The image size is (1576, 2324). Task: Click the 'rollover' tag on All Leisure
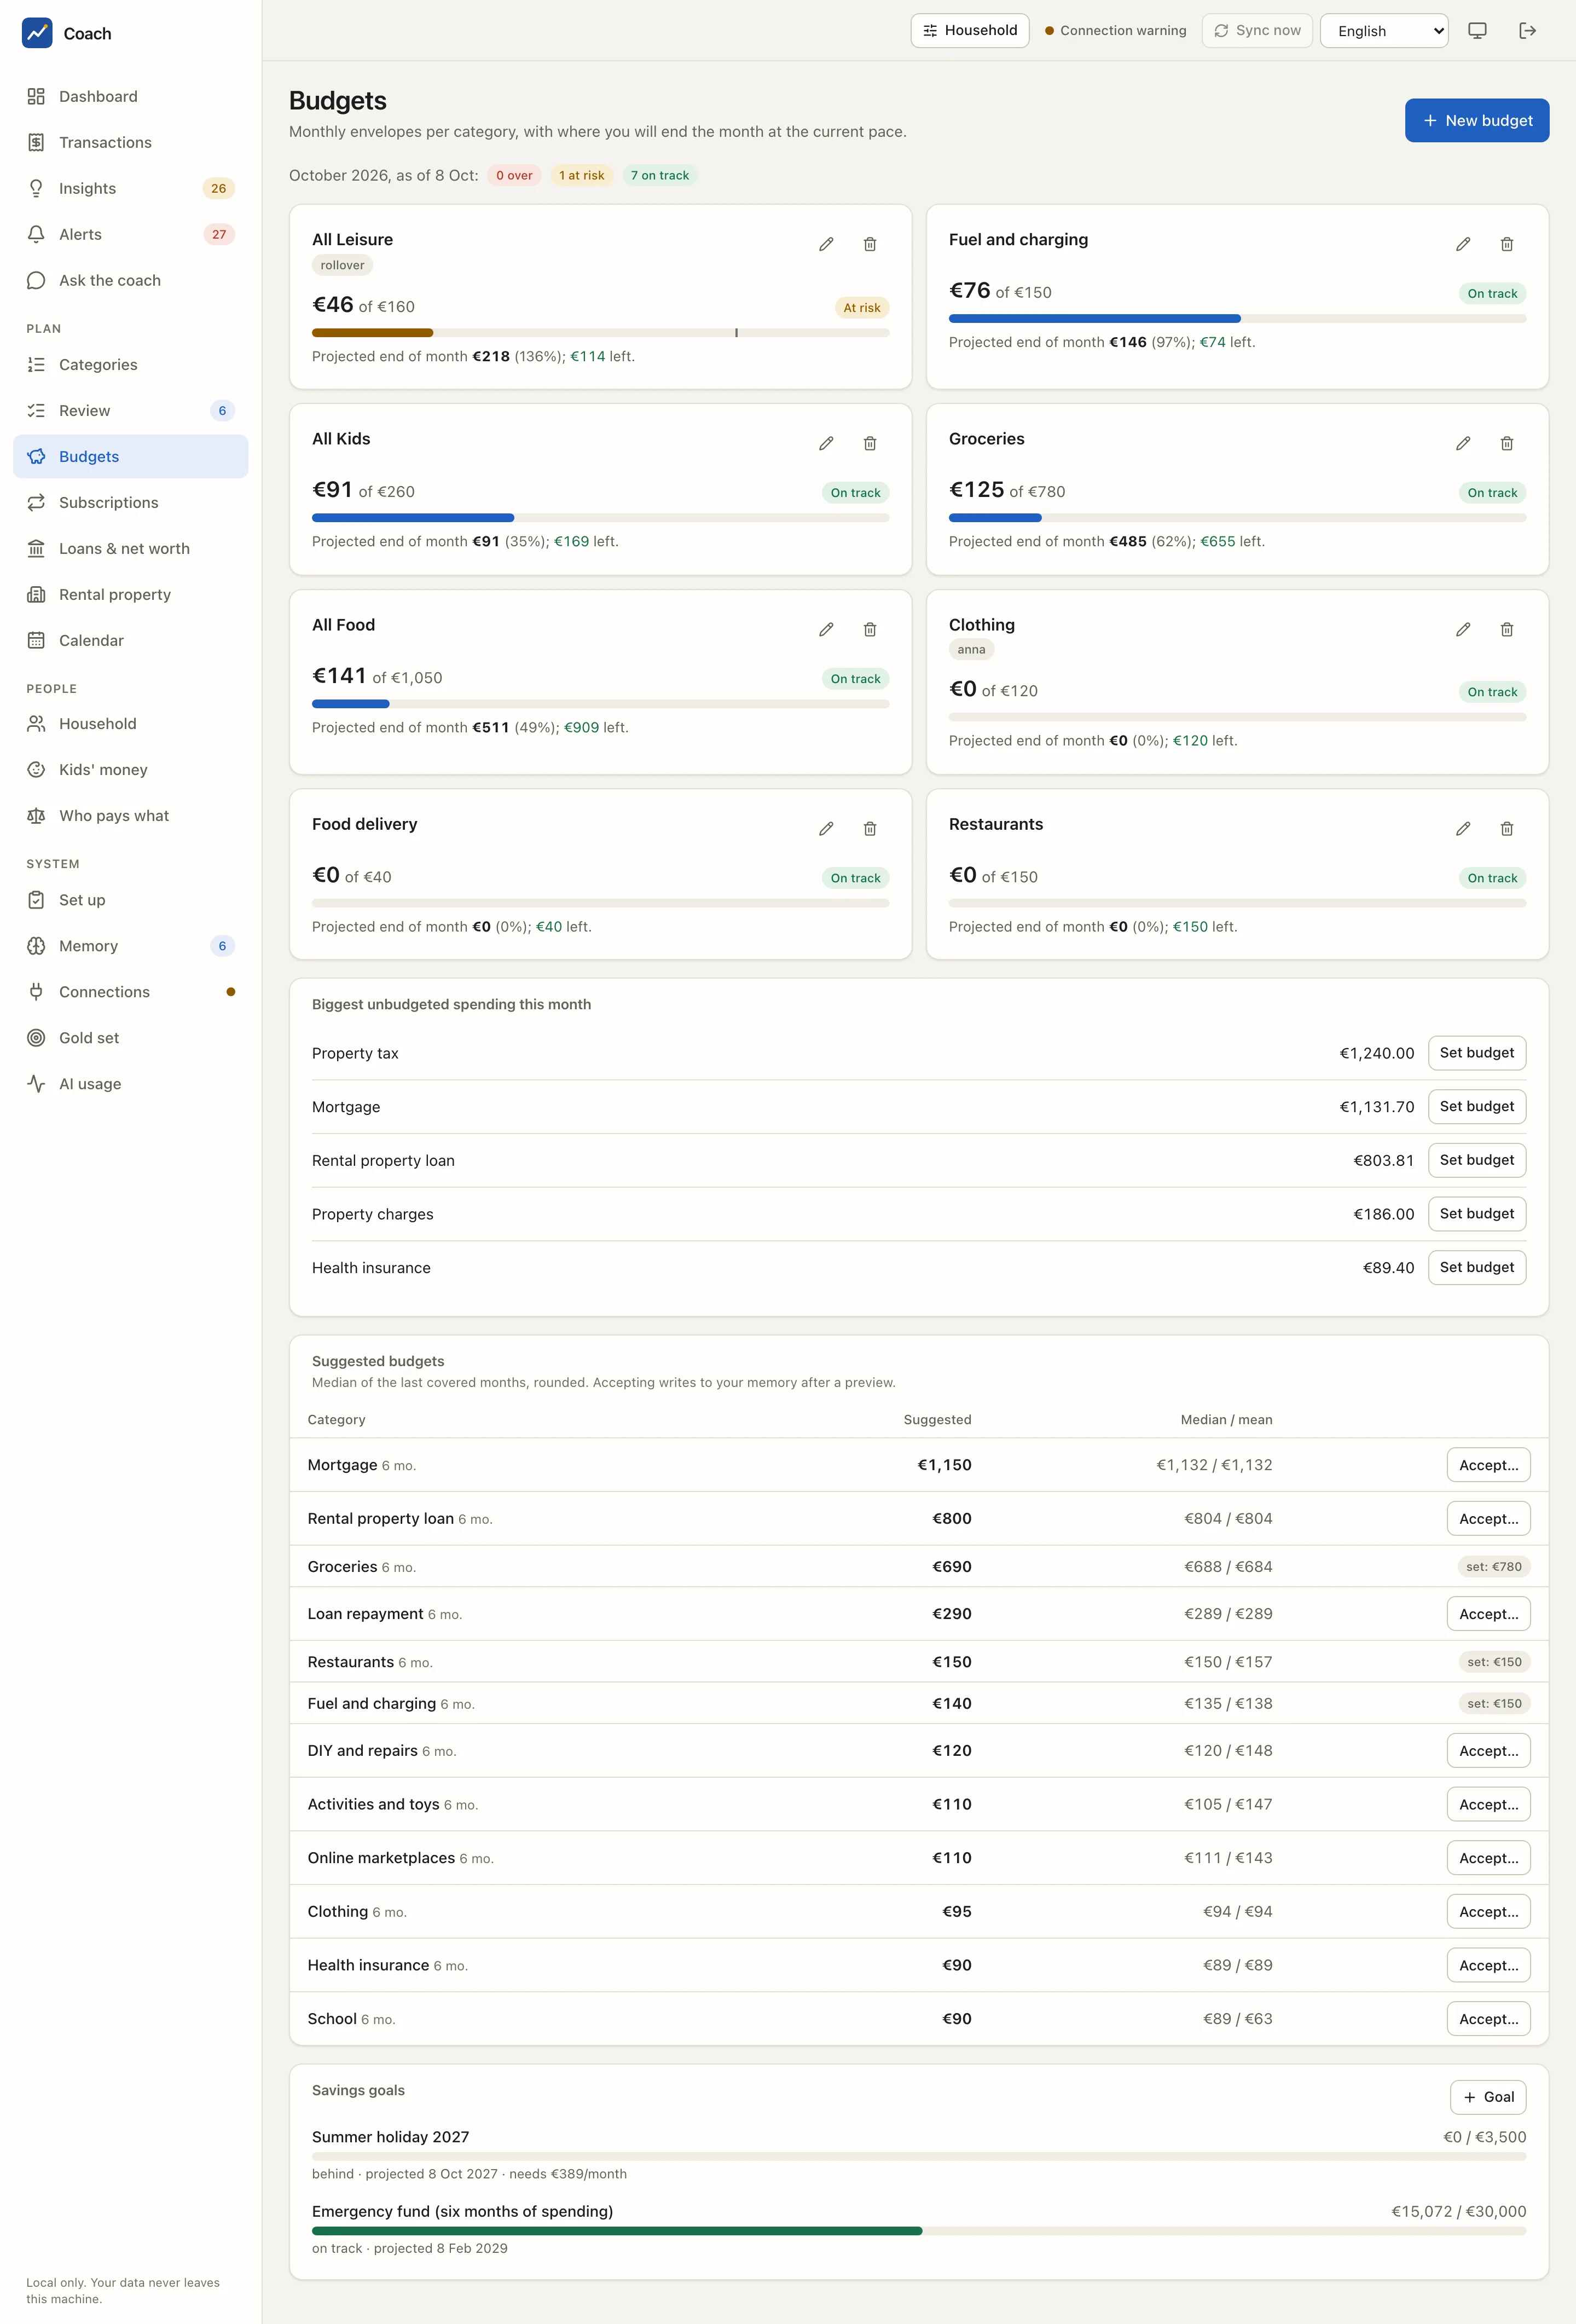(x=342, y=265)
